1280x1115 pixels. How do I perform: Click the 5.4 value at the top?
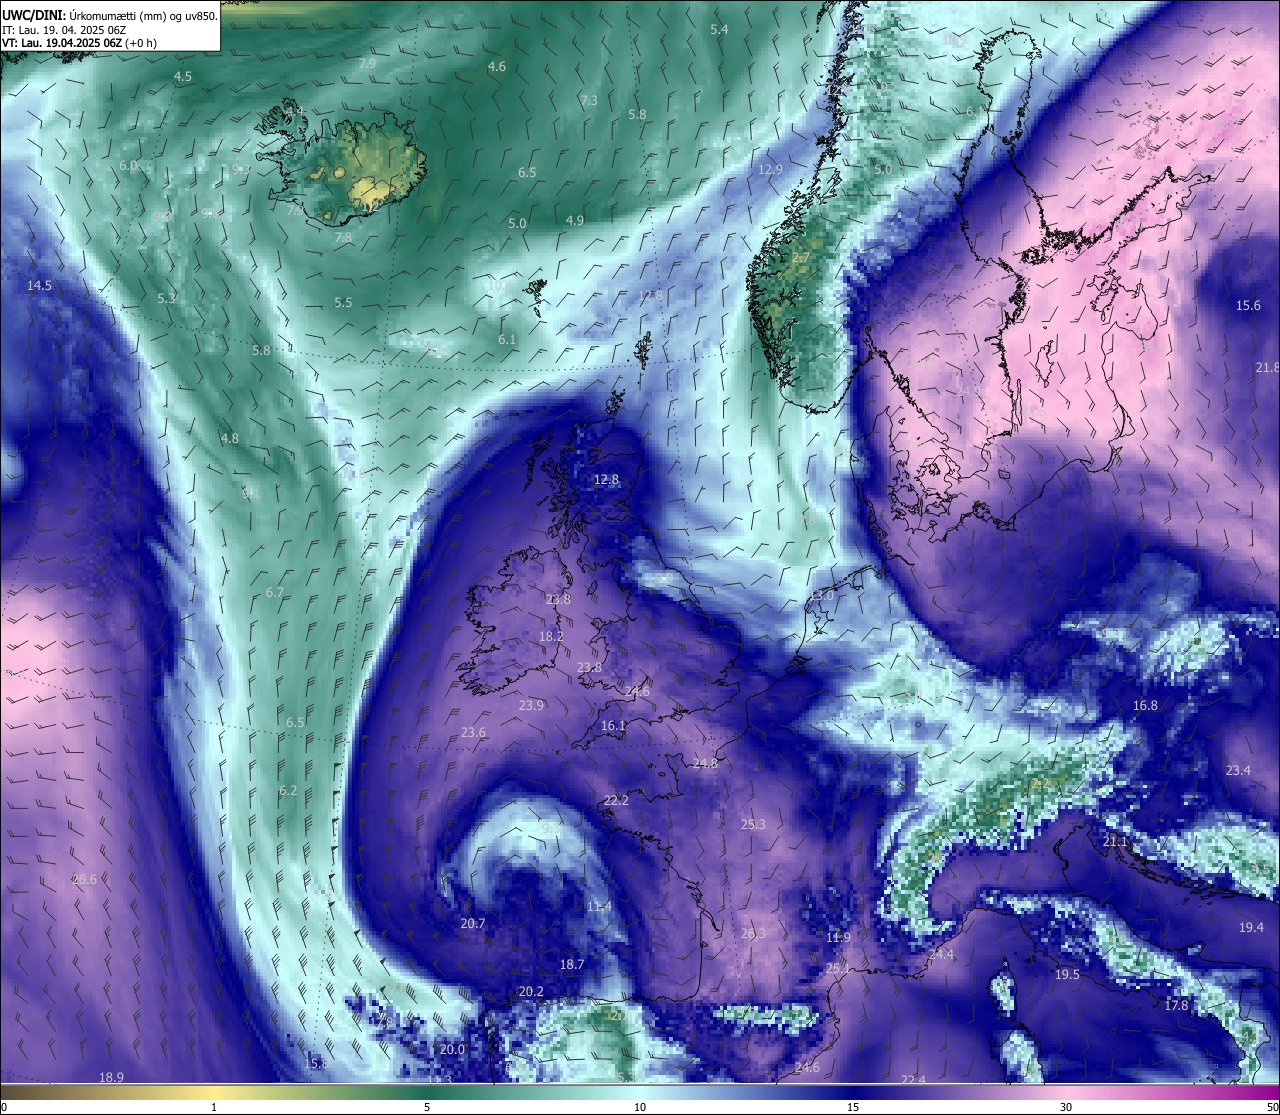click(719, 30)
